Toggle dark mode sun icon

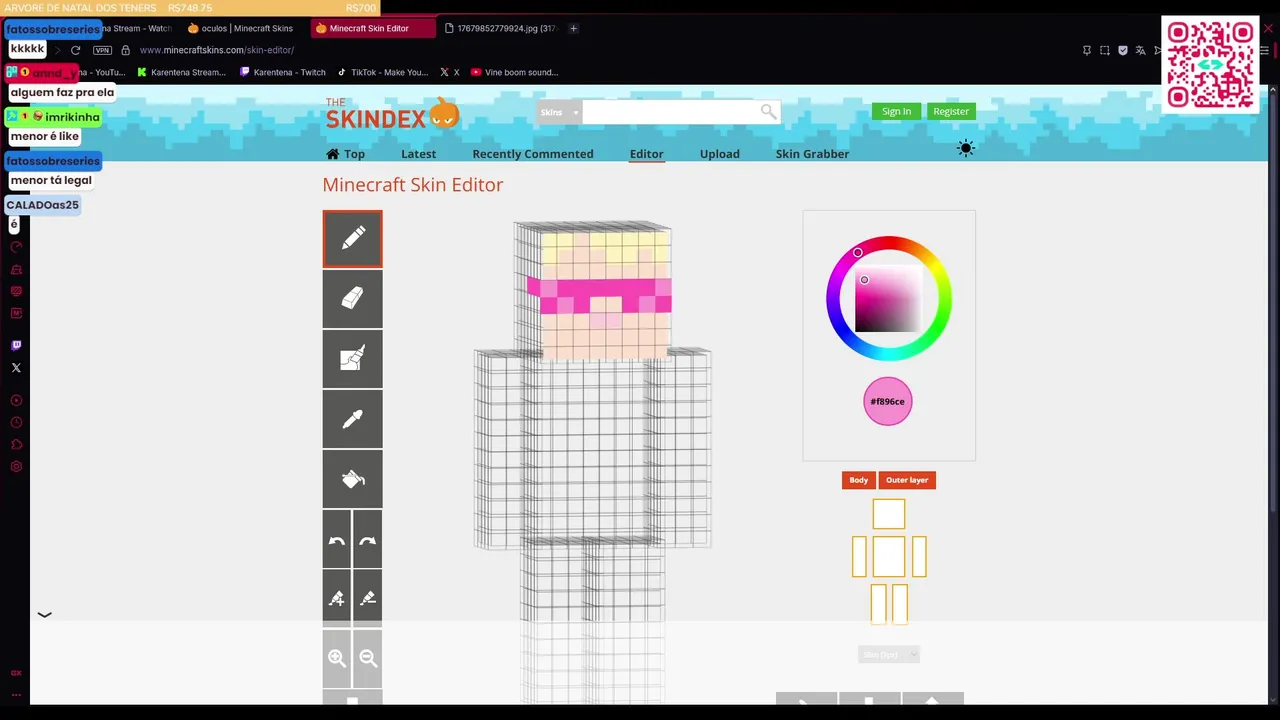pyautogui.click(x=965, y=148)
